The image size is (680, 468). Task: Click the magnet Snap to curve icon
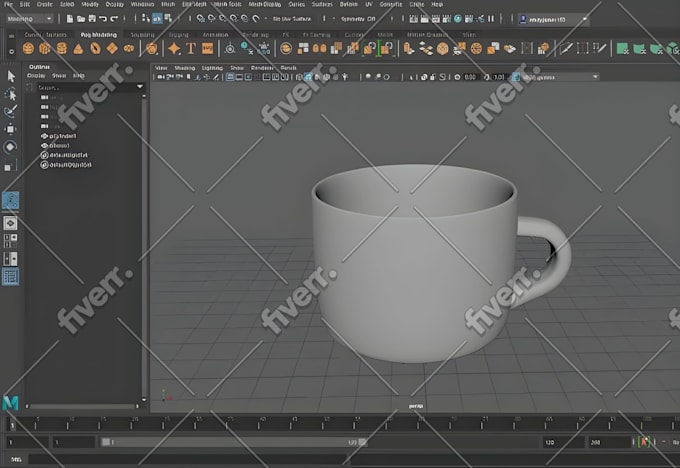212,19
